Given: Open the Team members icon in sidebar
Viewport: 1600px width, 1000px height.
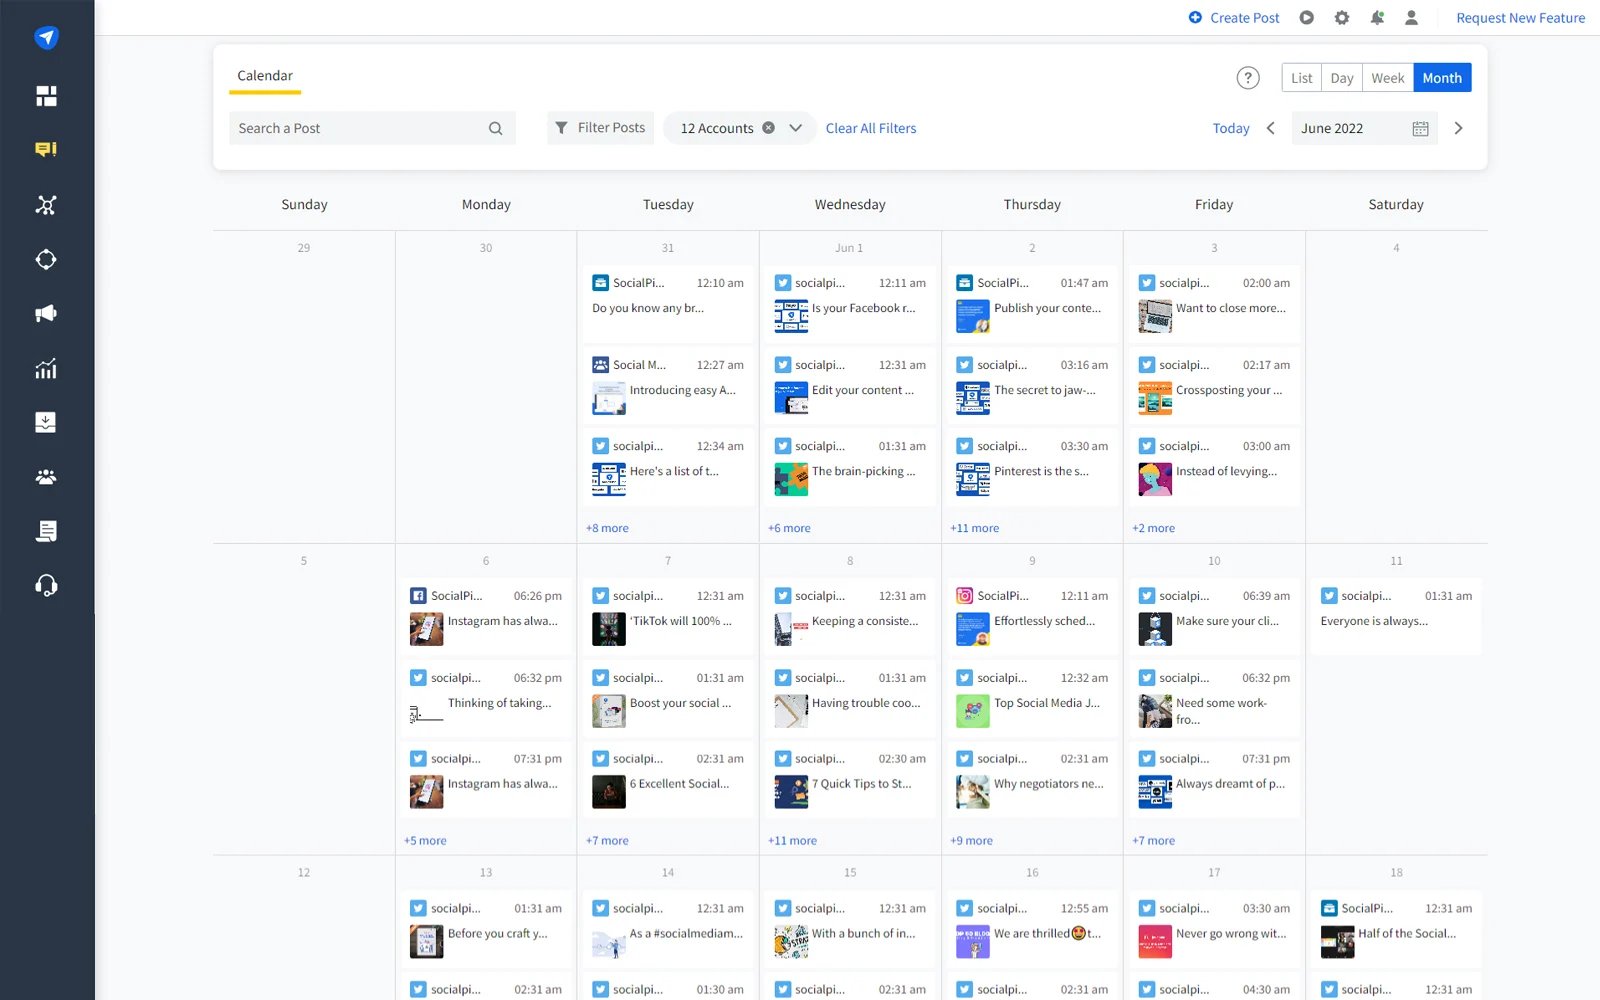Looking at the screenshot, I should (x=46, y=478).
